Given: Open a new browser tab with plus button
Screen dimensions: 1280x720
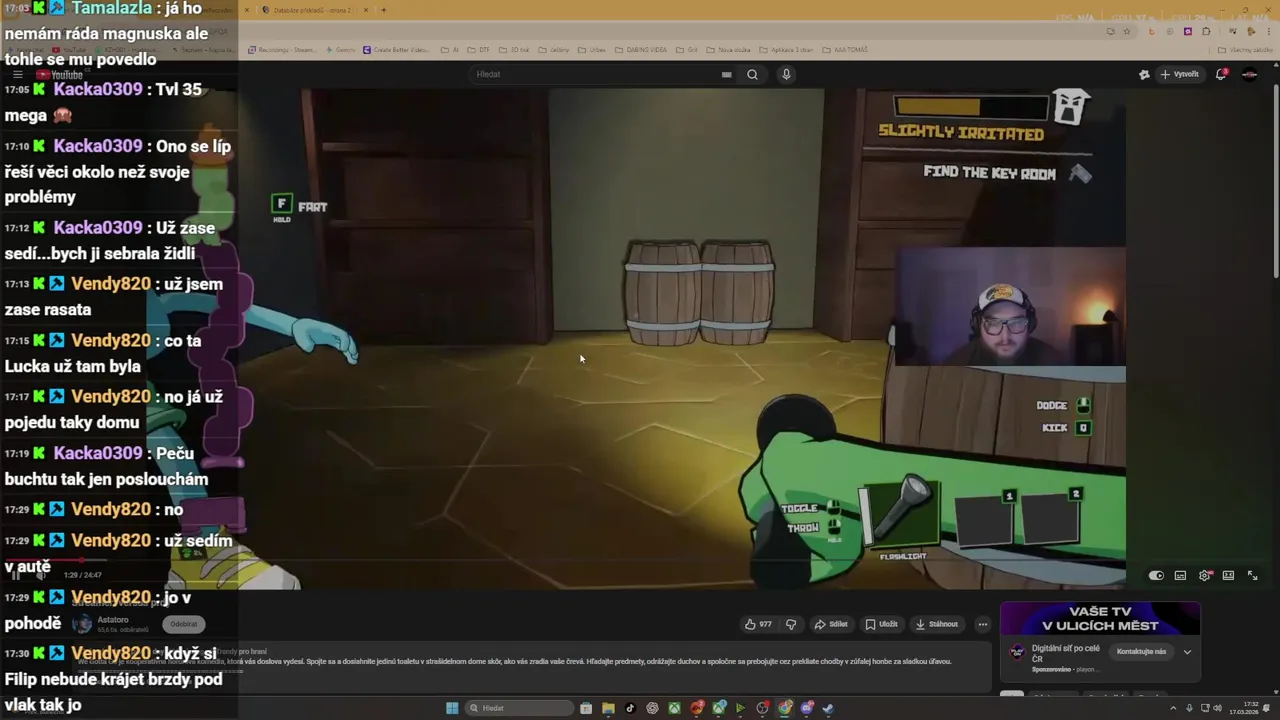Looking at the screenshot, I should pos(383,10).
